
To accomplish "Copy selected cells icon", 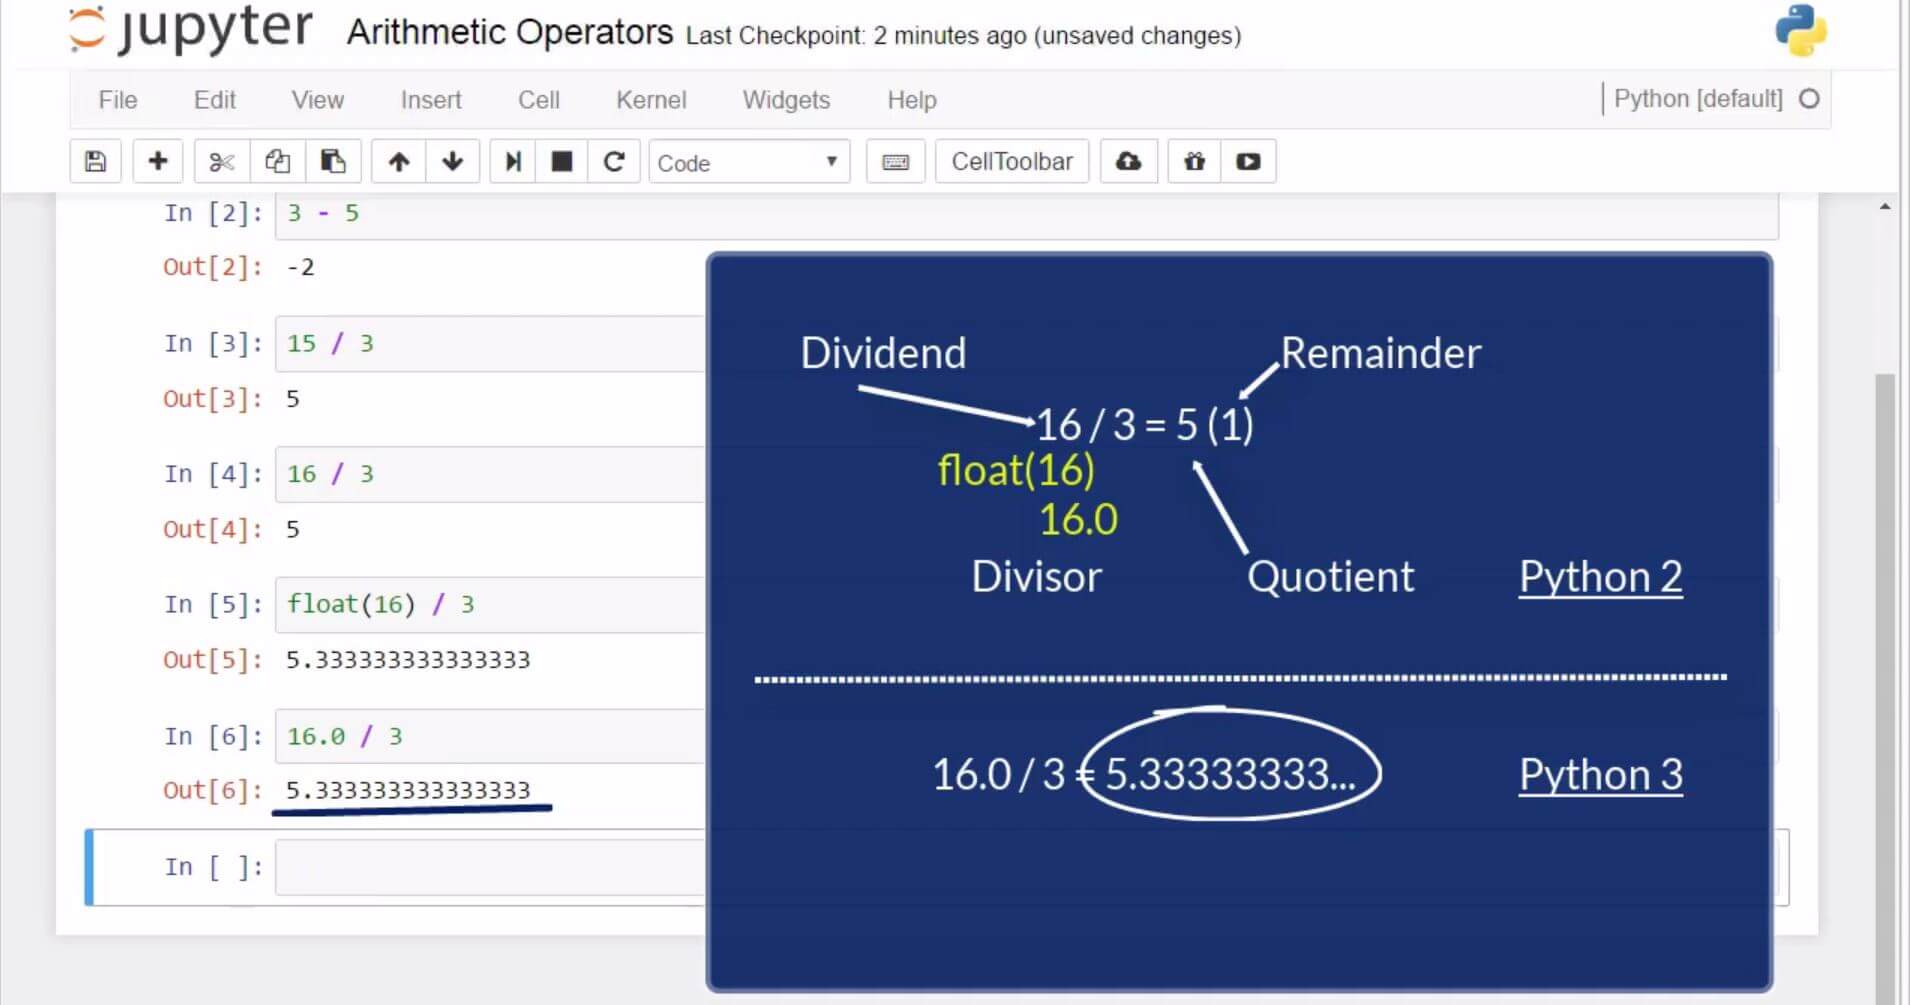I will point(277,161).
